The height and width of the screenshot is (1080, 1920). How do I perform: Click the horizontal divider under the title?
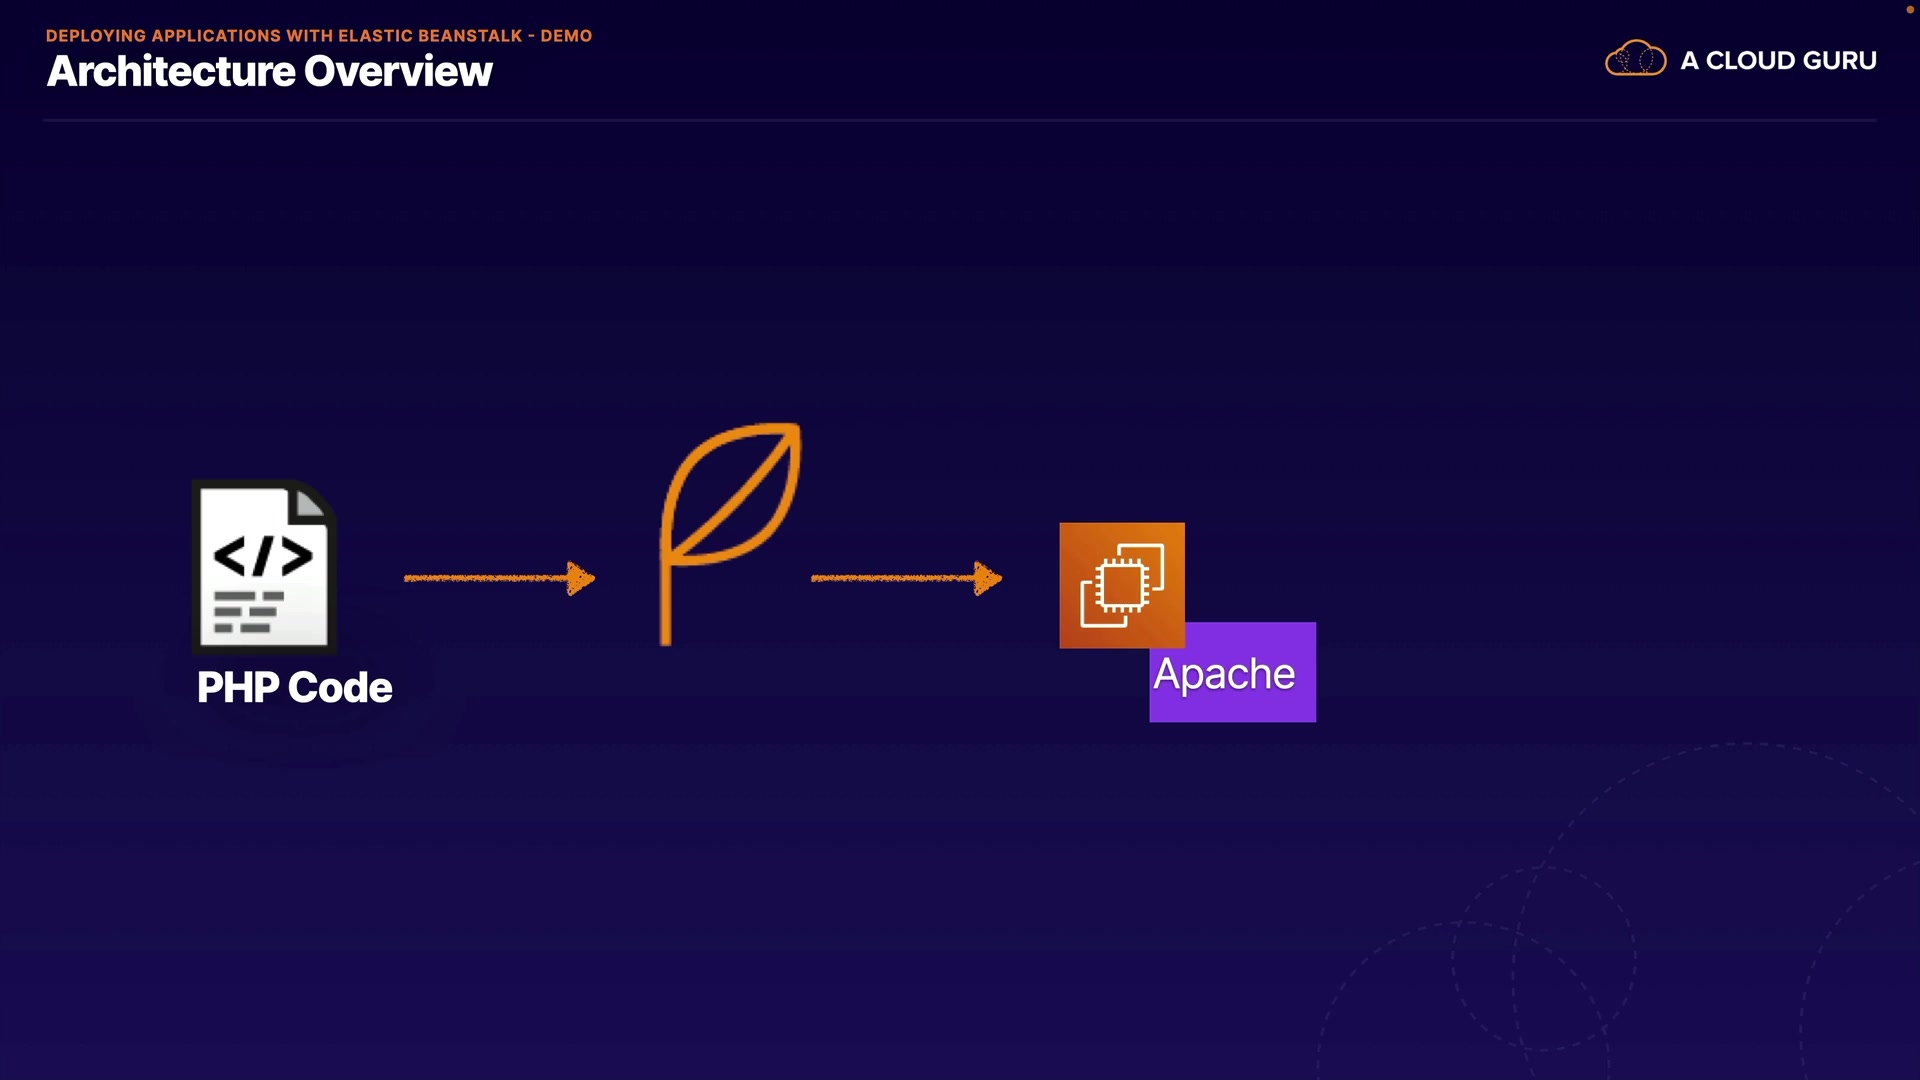960,120
